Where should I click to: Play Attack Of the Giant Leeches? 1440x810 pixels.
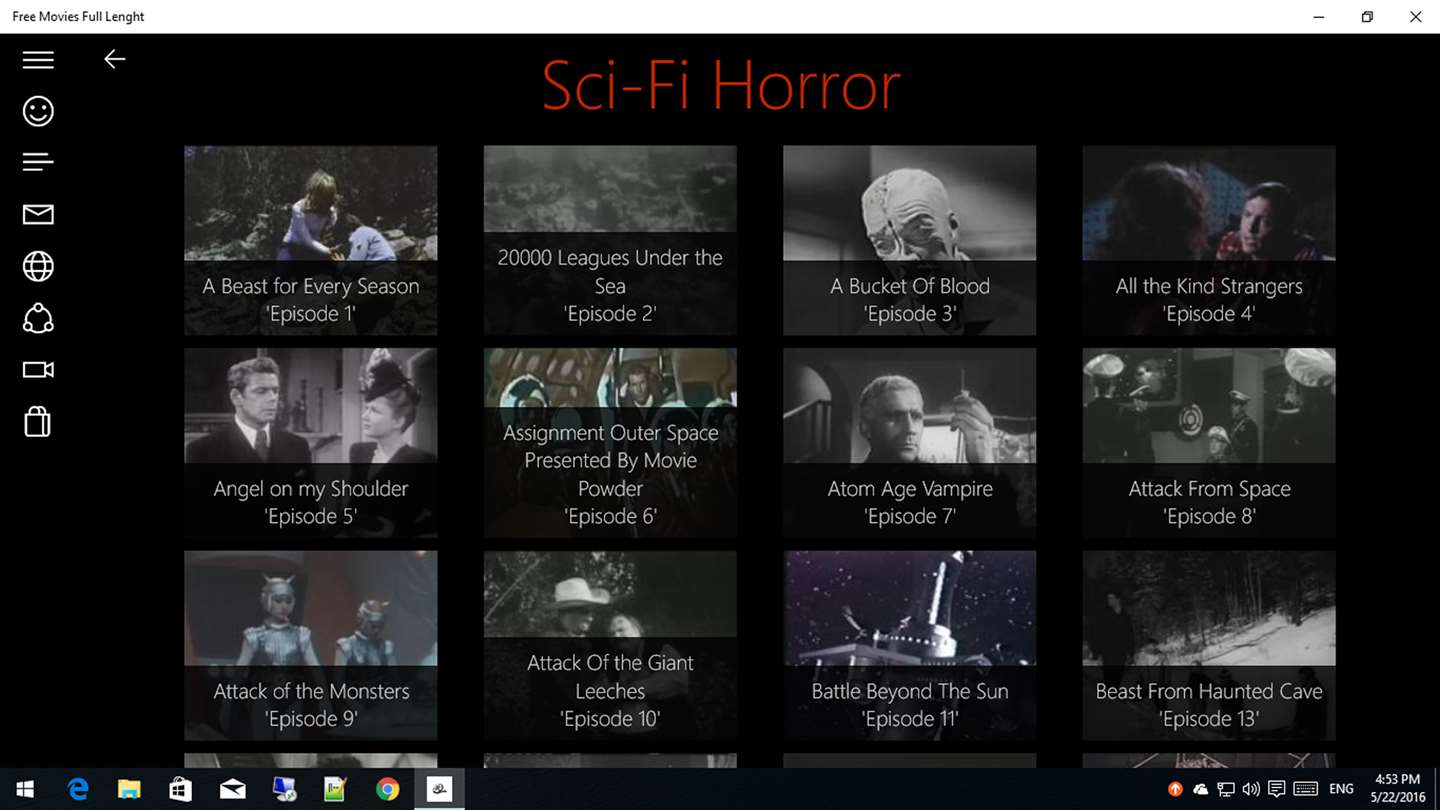[x=610, y=645]
